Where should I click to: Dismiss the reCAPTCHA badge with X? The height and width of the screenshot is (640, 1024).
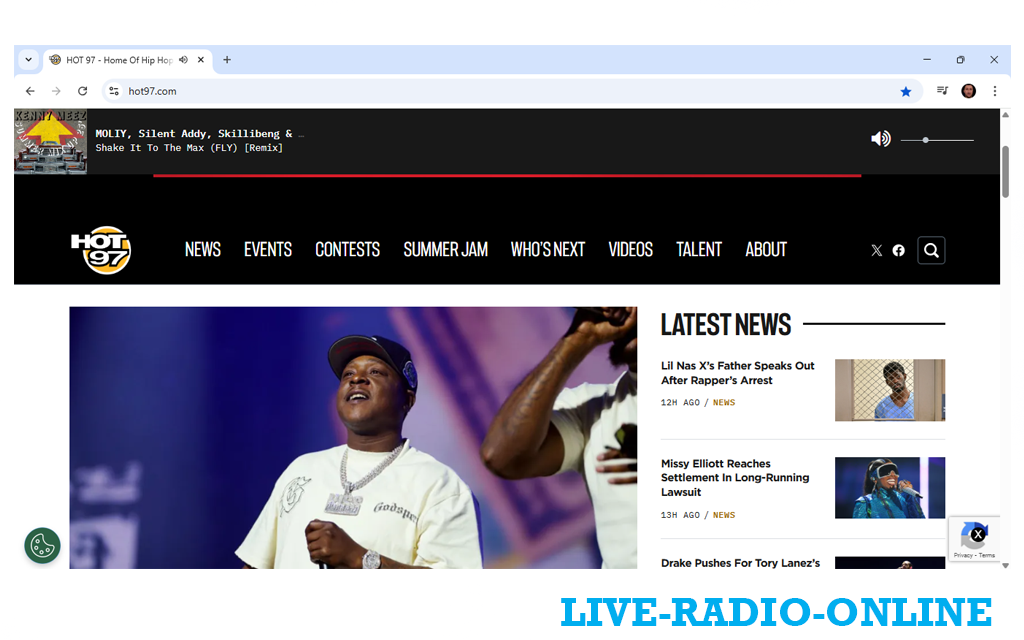tap(978, 534)
